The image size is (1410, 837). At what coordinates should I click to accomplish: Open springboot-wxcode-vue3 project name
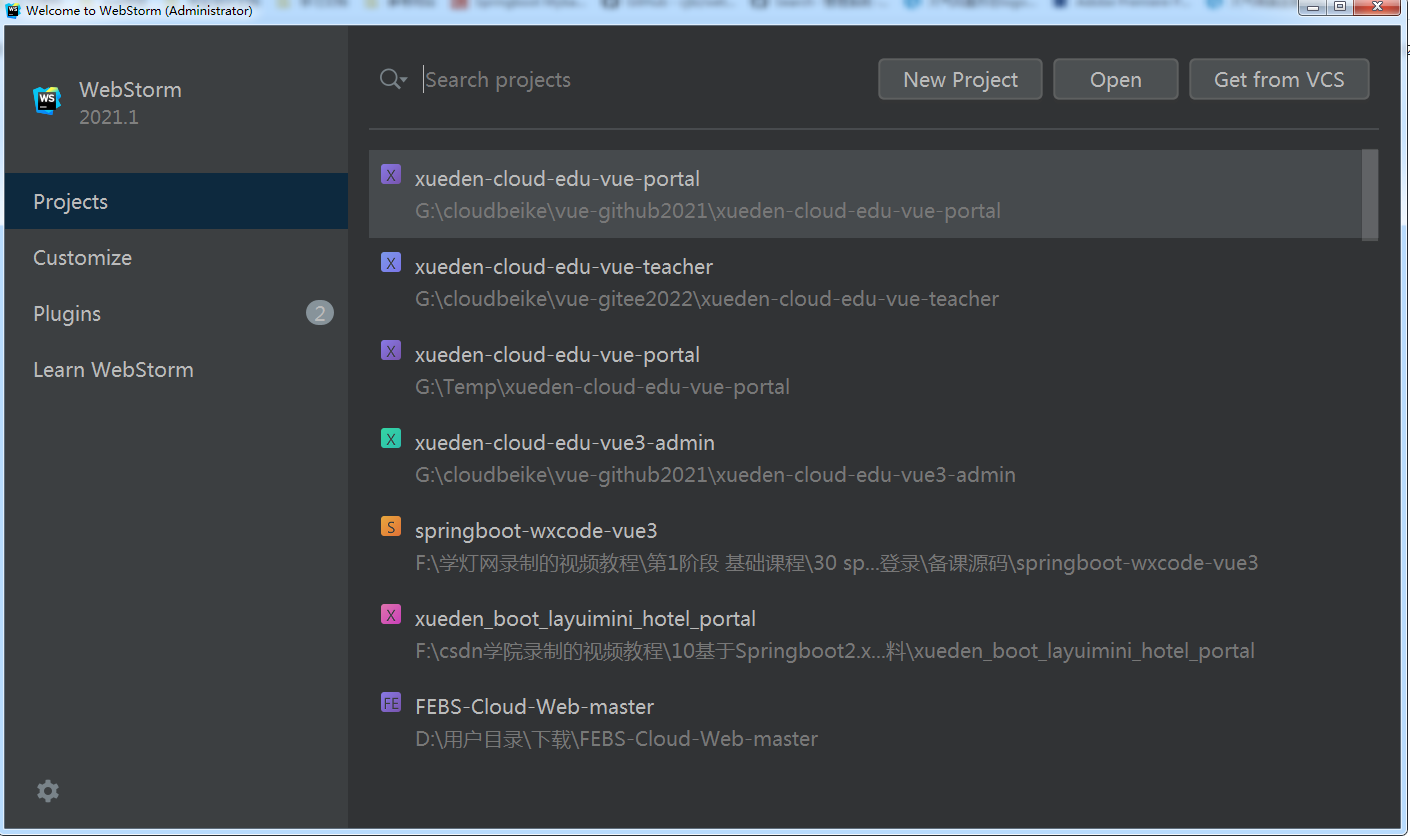coord(536,531)
